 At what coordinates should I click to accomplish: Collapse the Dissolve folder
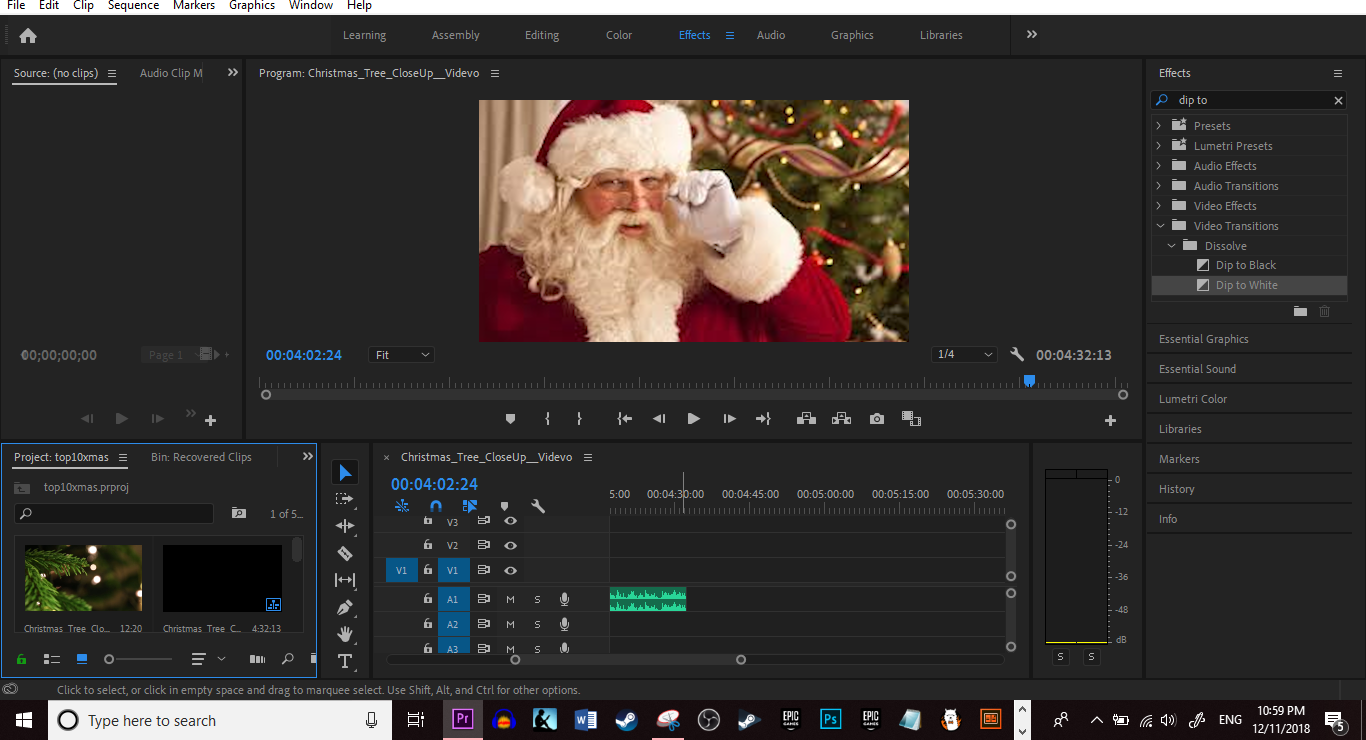coord(1172,246)
